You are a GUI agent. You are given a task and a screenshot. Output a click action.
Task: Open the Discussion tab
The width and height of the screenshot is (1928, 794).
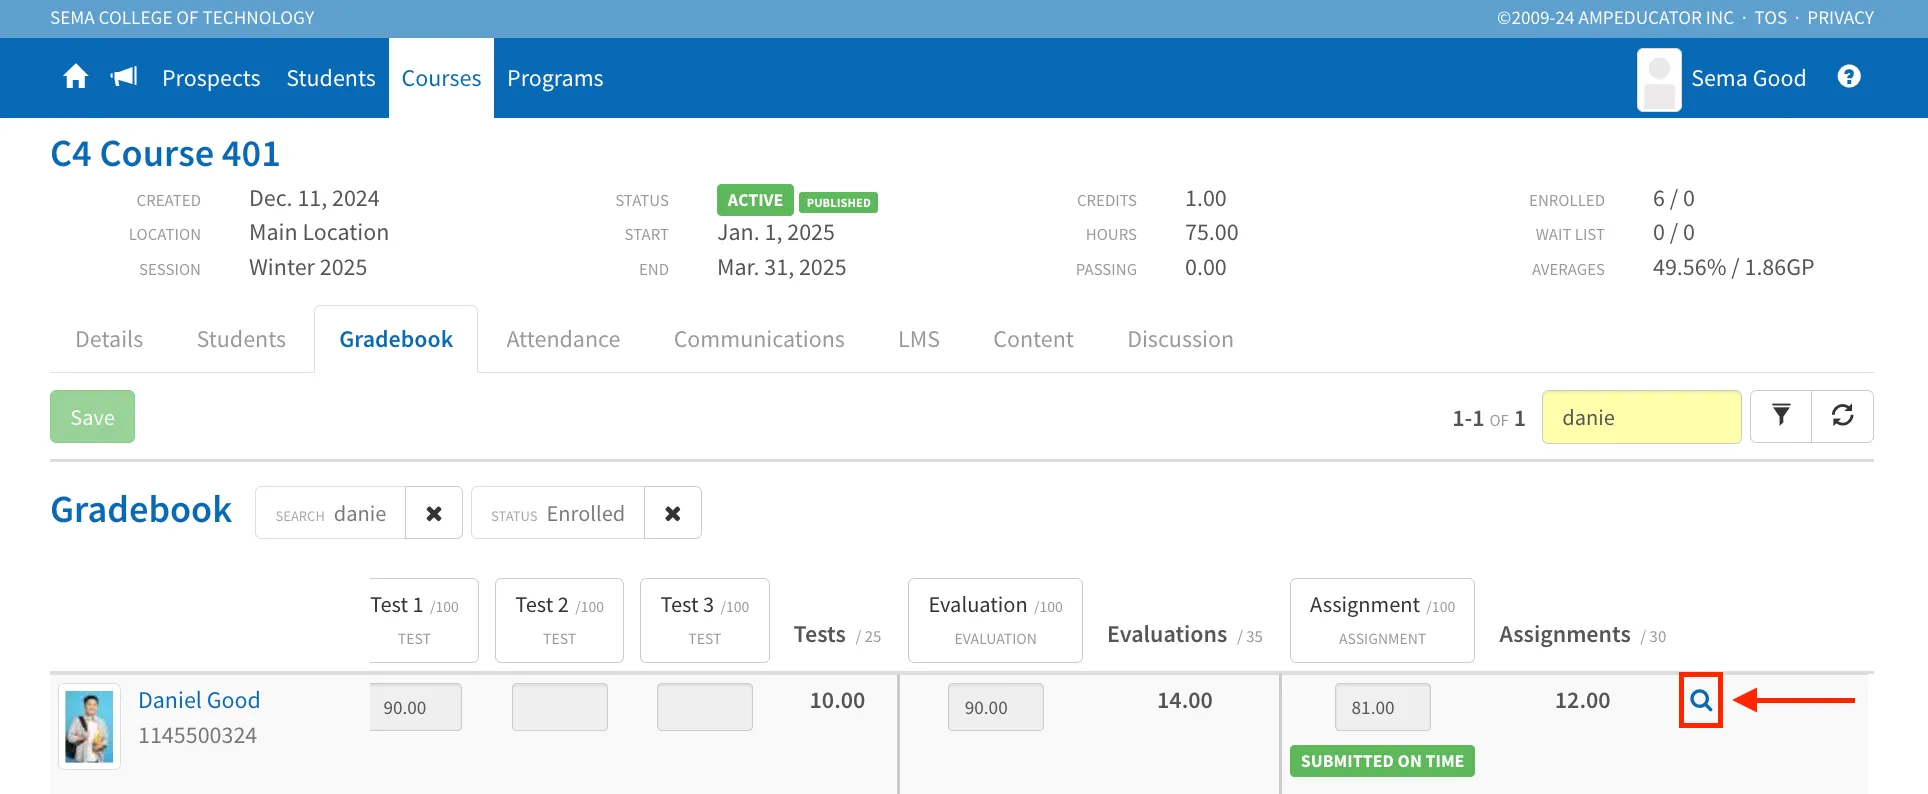tap(1180, 339)
